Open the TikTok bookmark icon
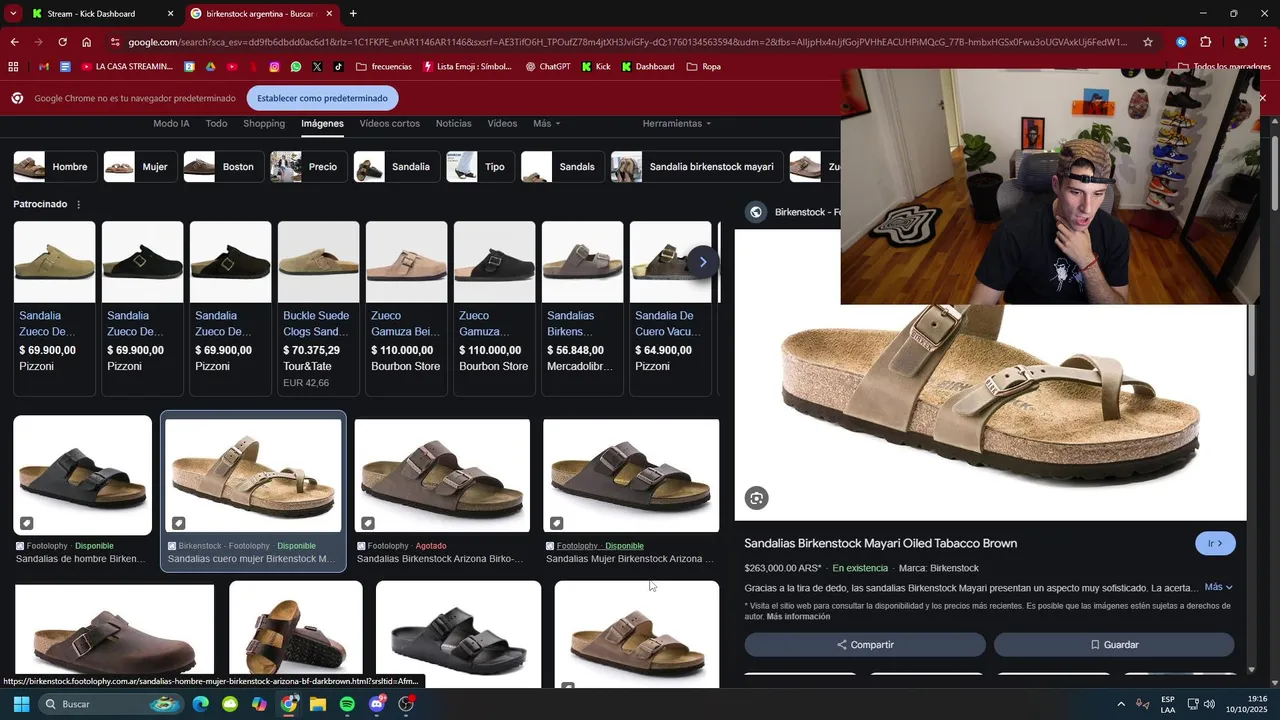This screenshot has width=1280, height=720. pos(338,67)
